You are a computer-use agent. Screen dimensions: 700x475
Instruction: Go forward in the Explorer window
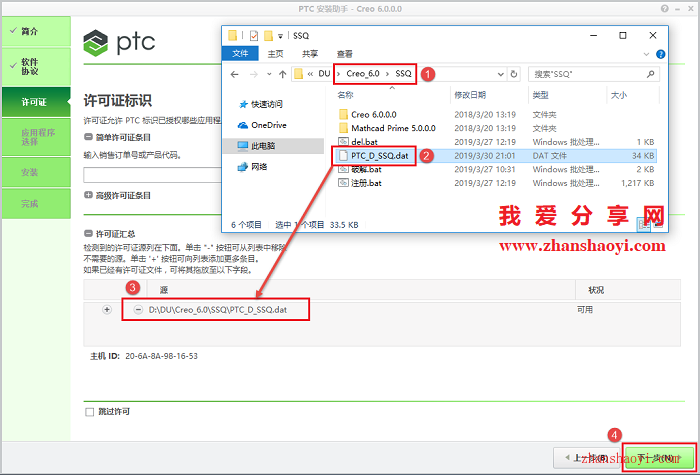click(x=254, y=75)
